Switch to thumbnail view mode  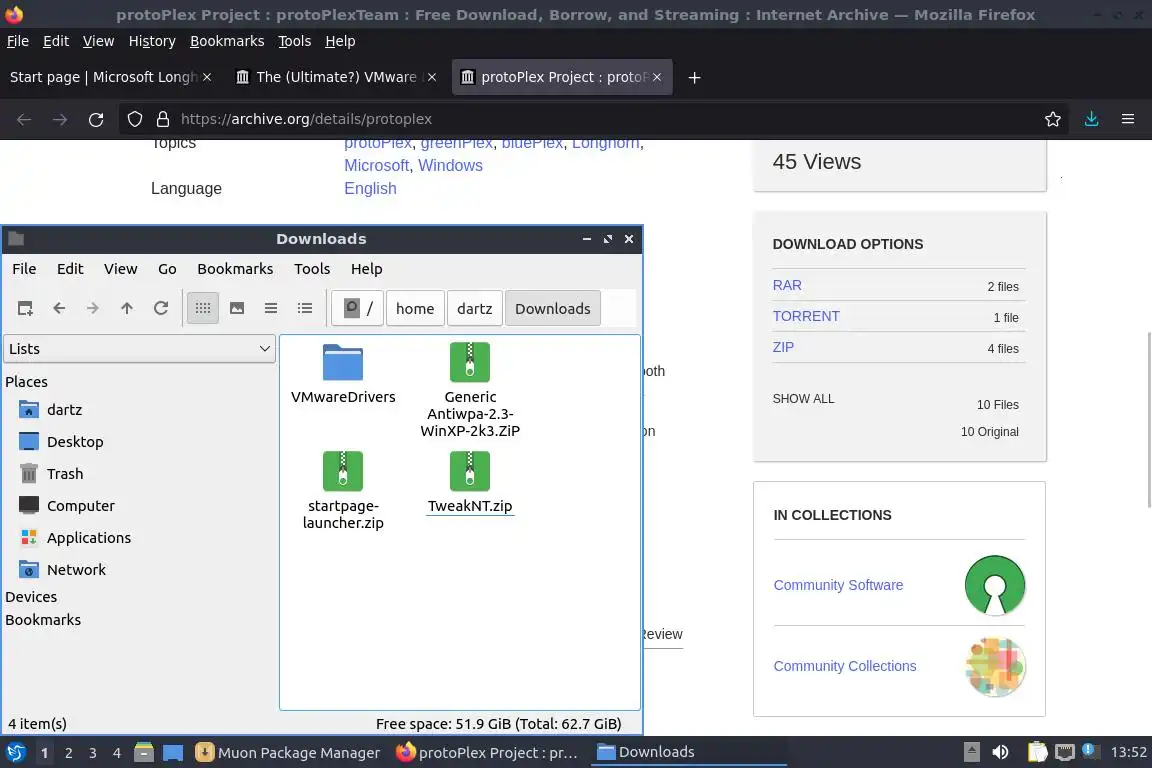237,309
